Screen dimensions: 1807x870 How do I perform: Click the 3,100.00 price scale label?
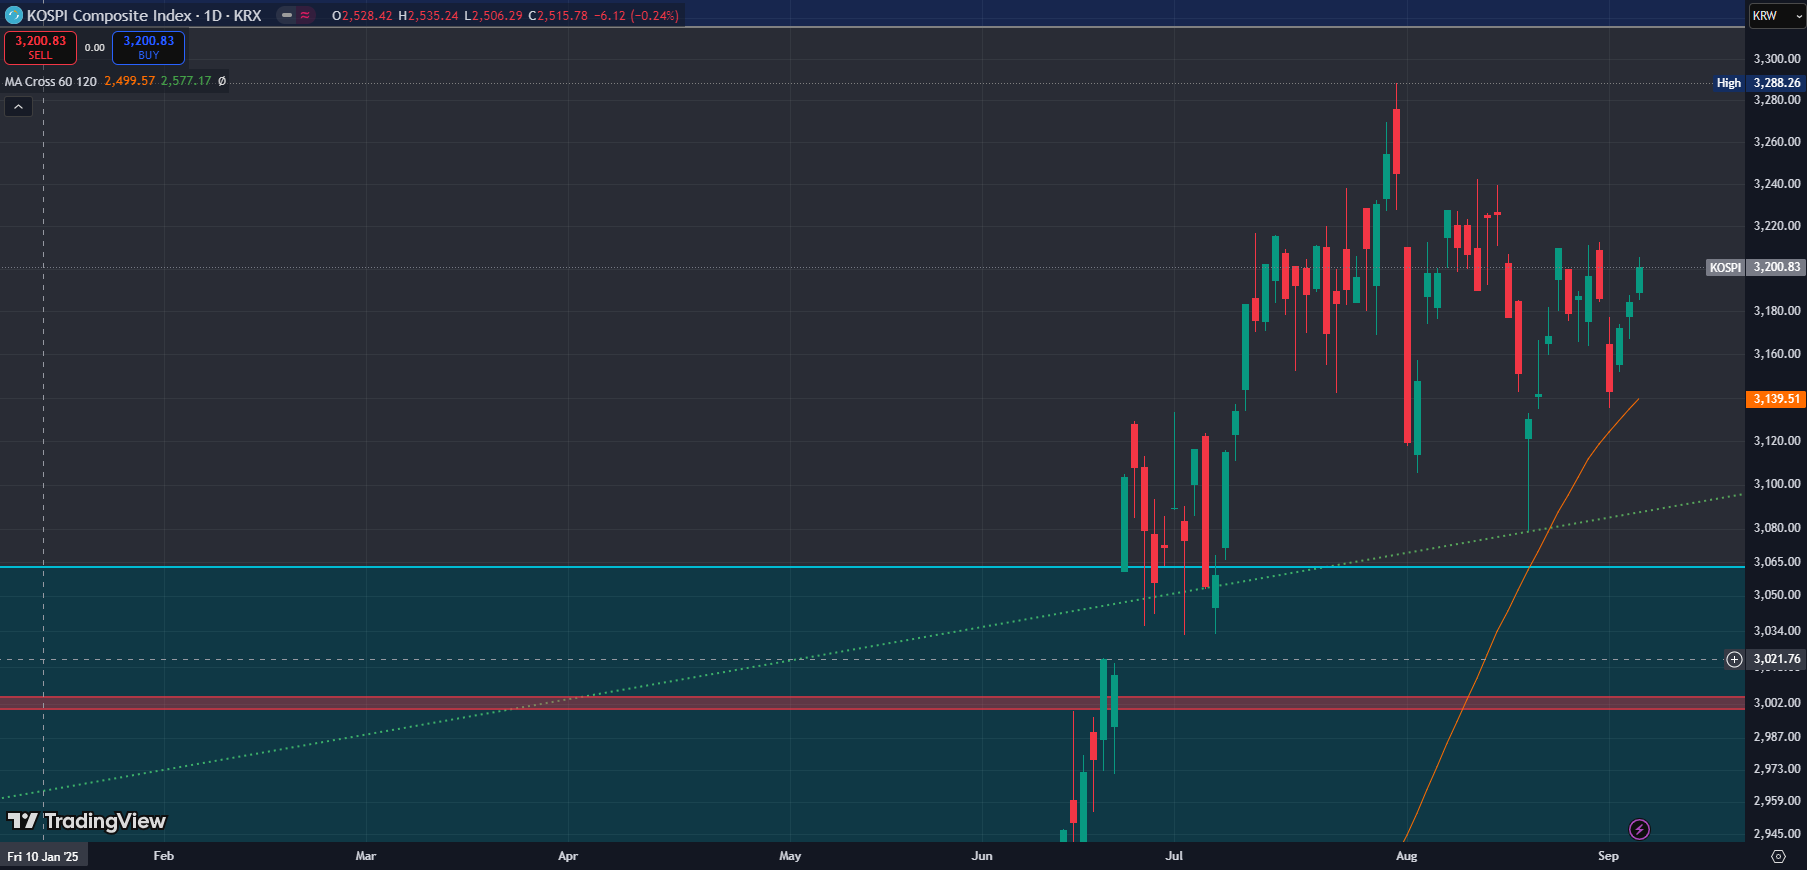1777,484
